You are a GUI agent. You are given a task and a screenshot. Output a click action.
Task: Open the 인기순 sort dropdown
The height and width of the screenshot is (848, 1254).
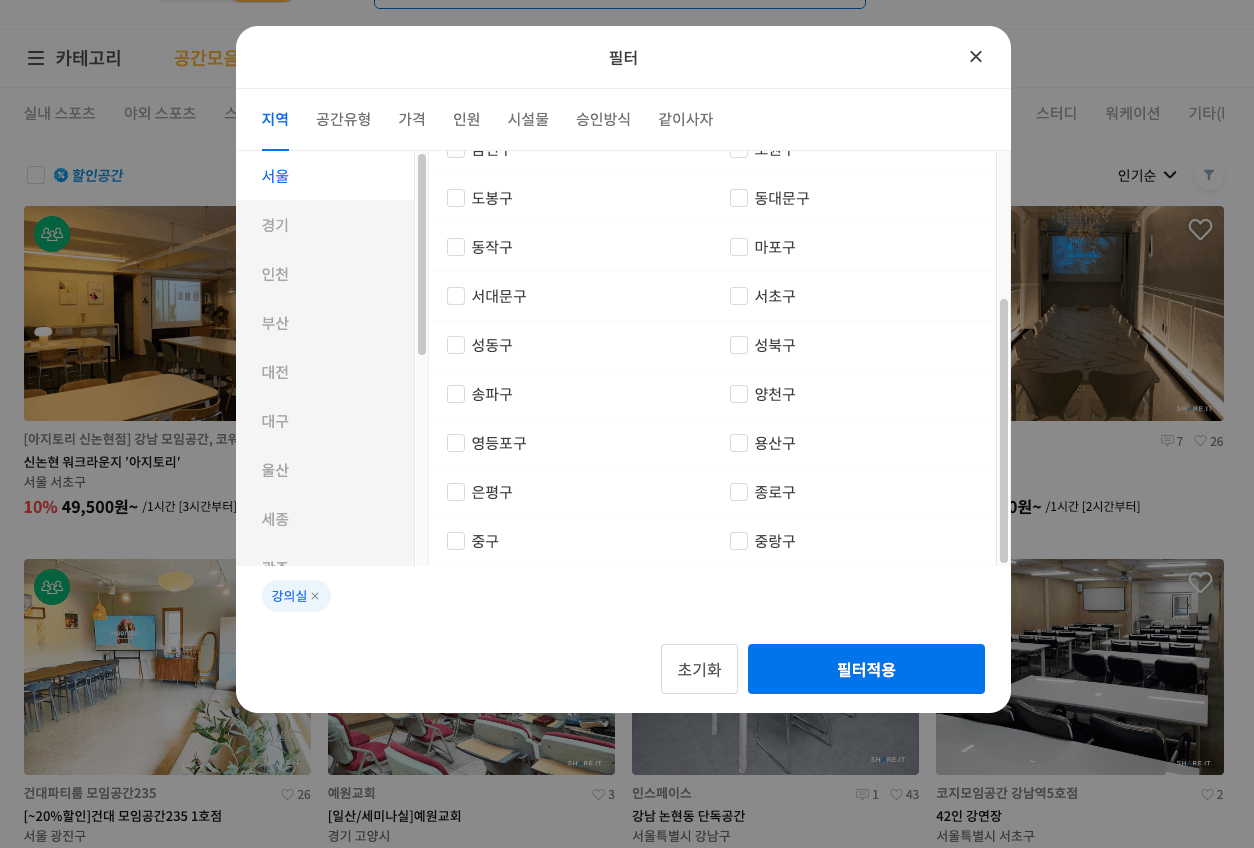click(x=1147, y=175)
